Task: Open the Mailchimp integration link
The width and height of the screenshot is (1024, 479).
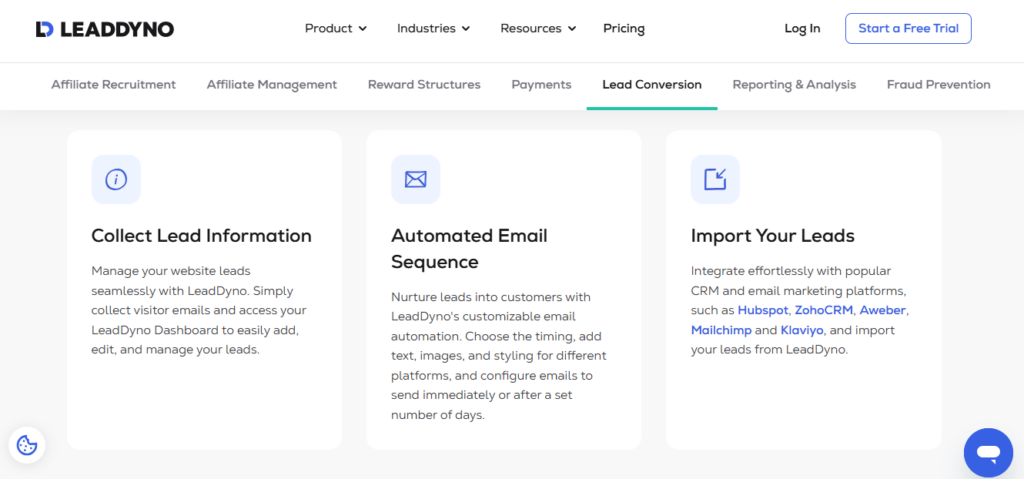Action: click(721, 330)
